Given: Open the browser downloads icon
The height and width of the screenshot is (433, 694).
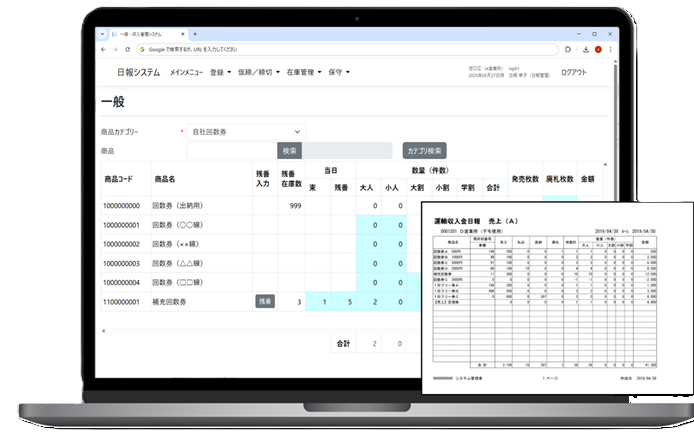Looking at the screenshot, I should point(586,50).
